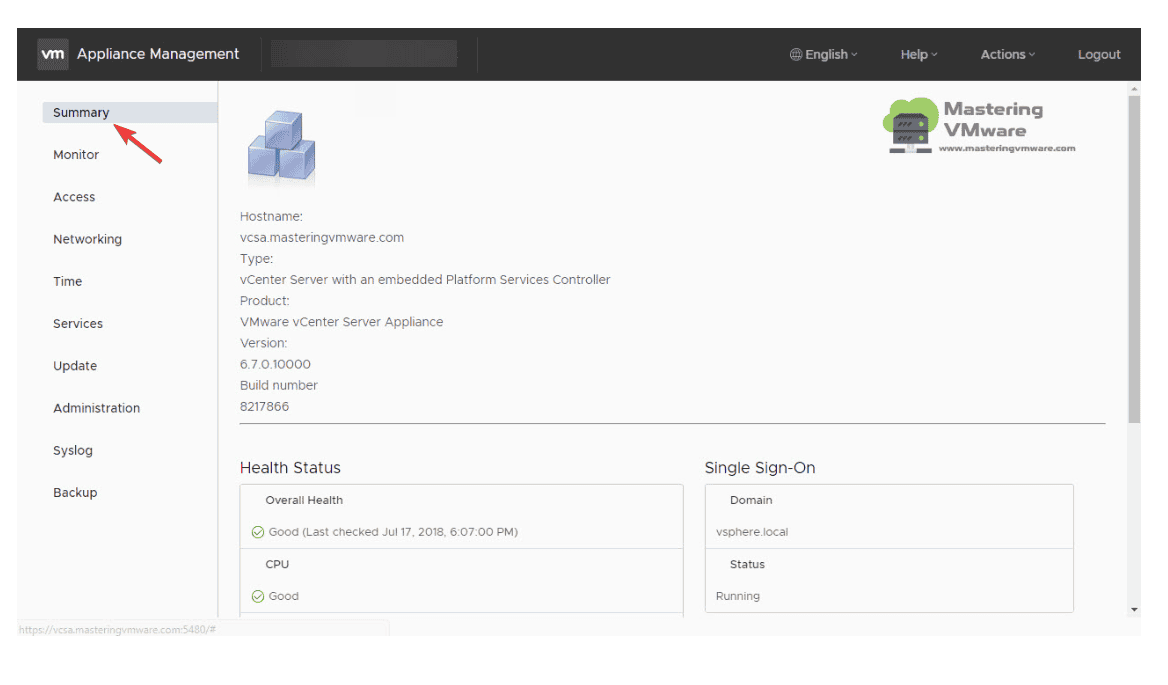This screenshot has width=1168, height=685.
Task: Click the Overall Health label
Action: click(x=304, y=500)
